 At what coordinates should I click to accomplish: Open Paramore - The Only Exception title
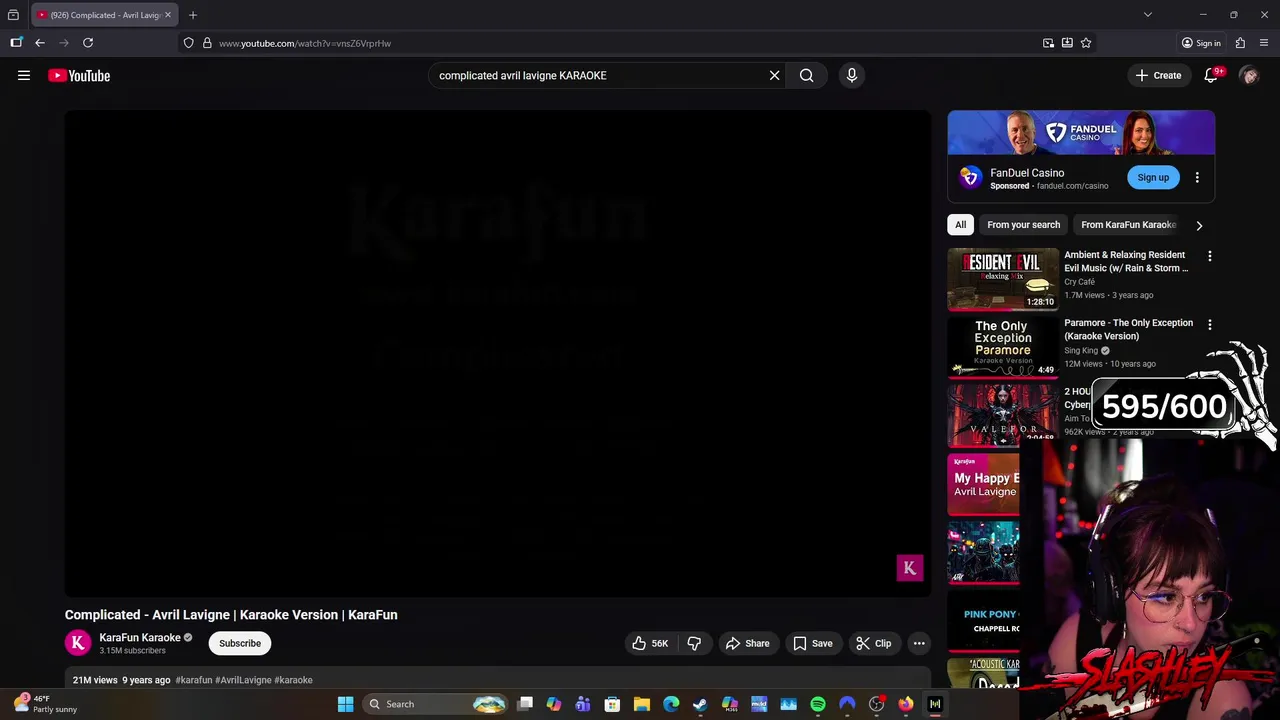(x=1128, y=329)
